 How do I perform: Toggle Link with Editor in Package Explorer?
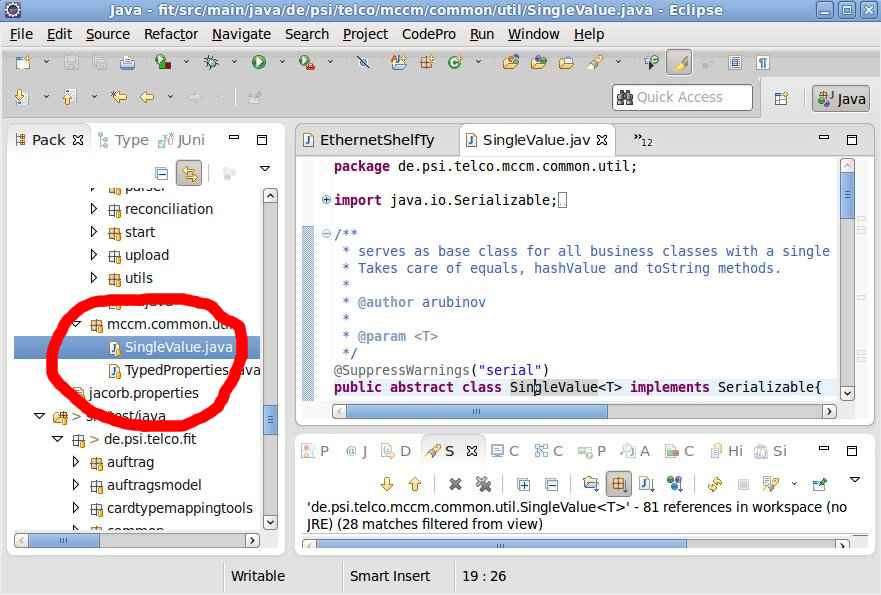189,173
